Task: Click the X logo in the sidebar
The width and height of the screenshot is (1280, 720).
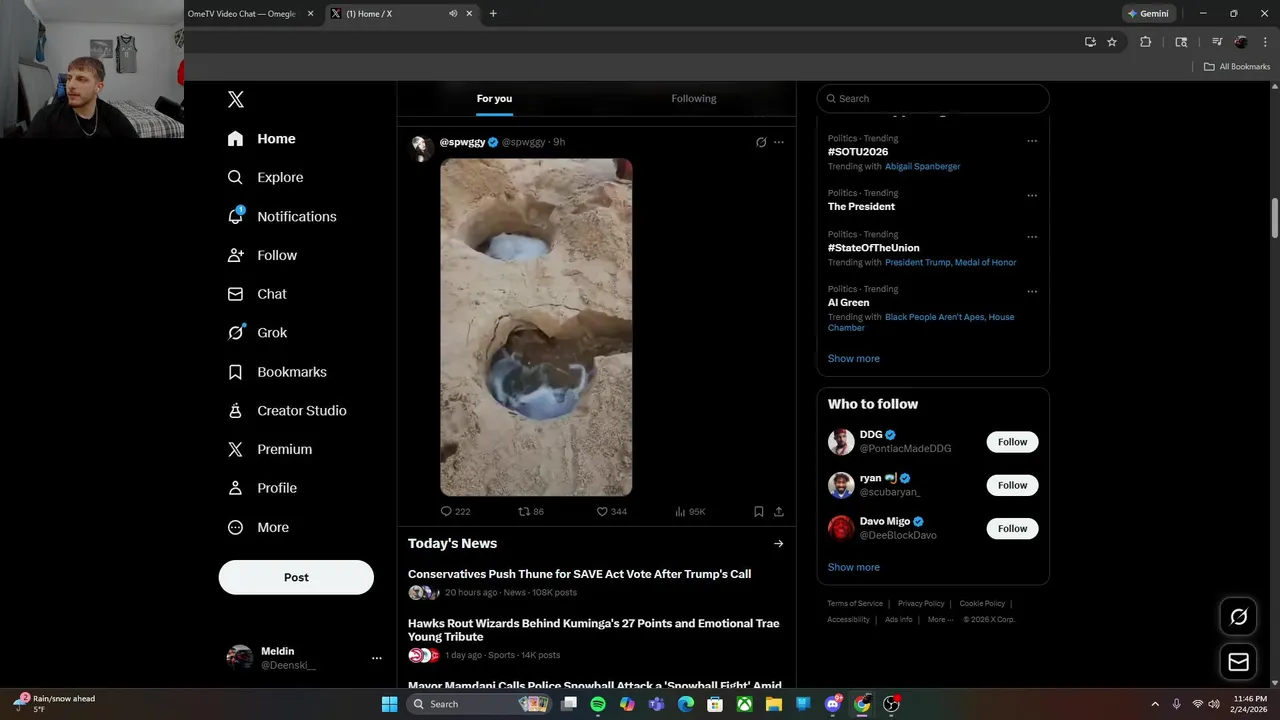Action: tap(235, 99)
